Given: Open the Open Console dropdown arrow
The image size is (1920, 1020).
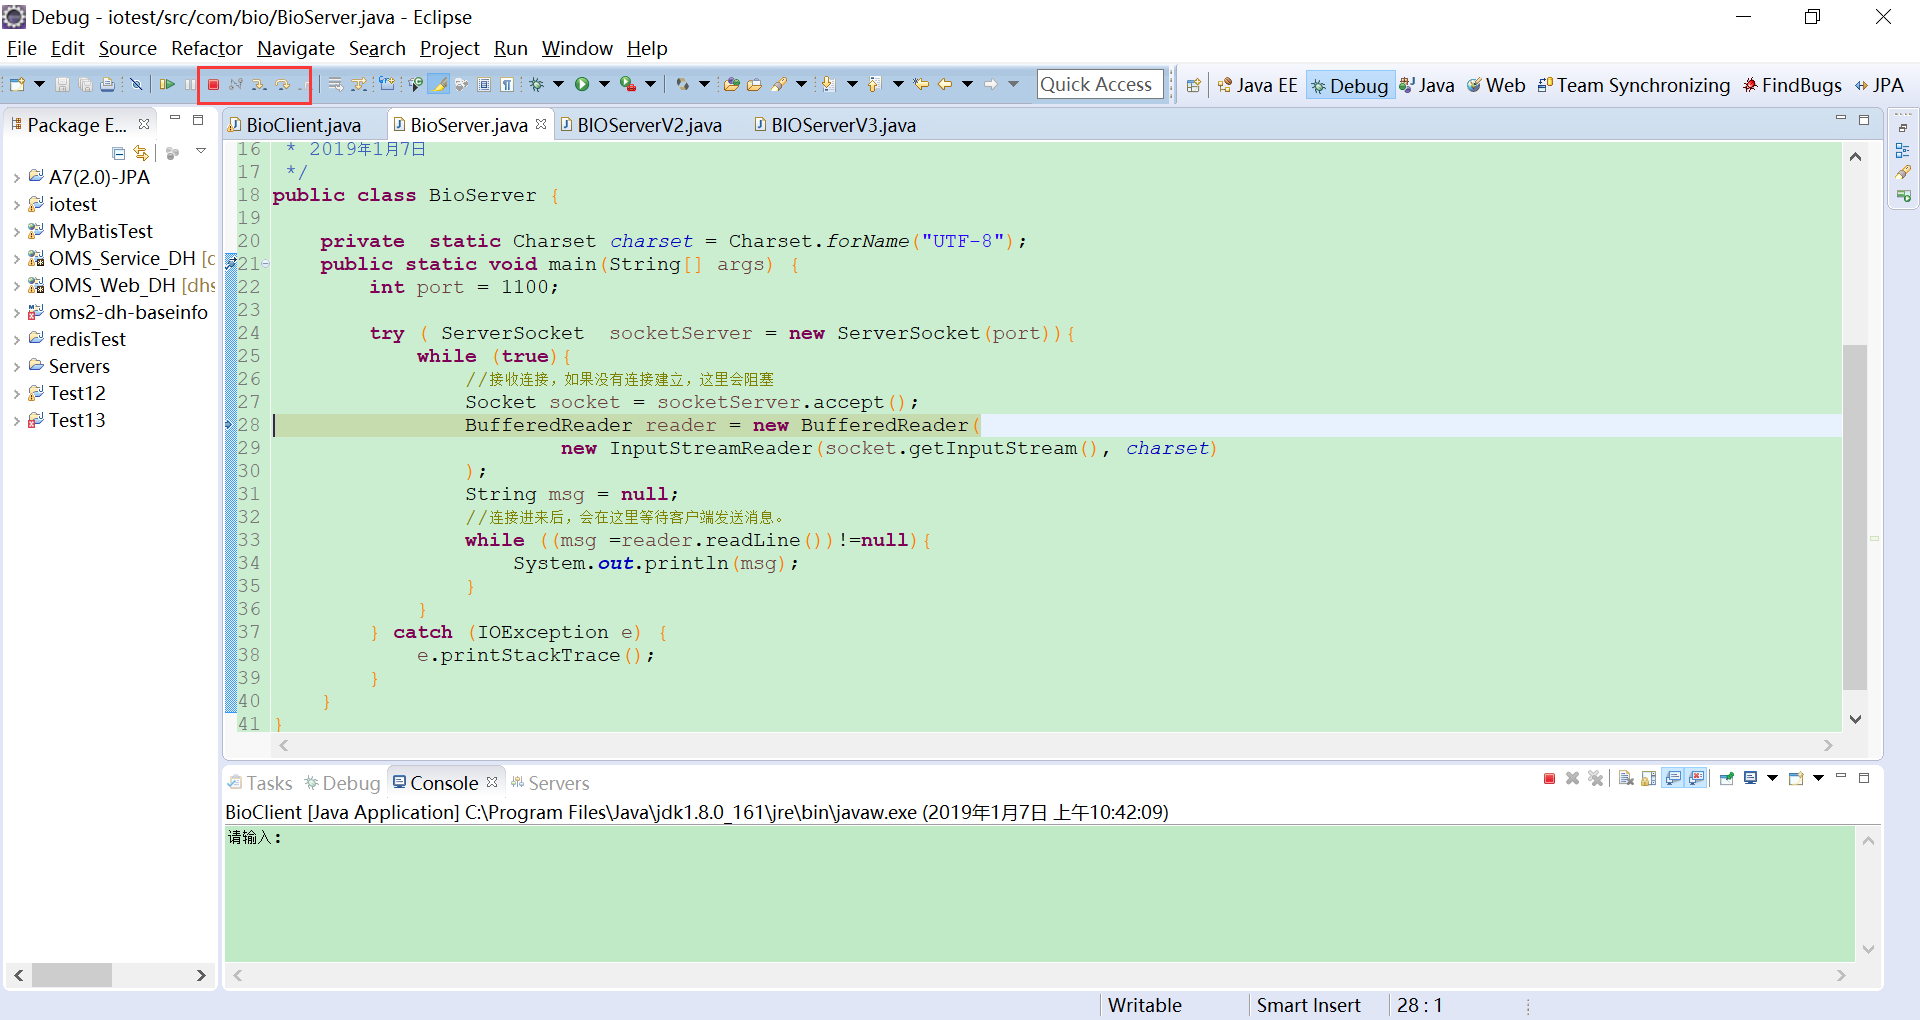Looking at the screenshot, I should (1818, 778).
